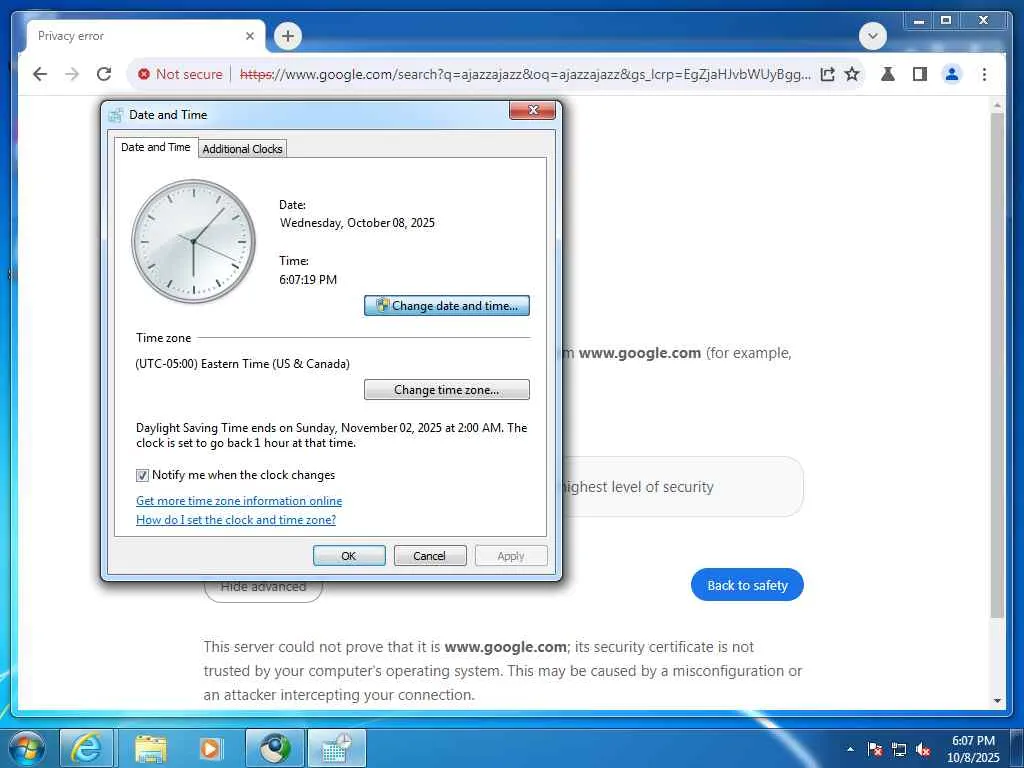Click Chrome's forward navigation arrow

pyautogui.click(x=72, y=74)
